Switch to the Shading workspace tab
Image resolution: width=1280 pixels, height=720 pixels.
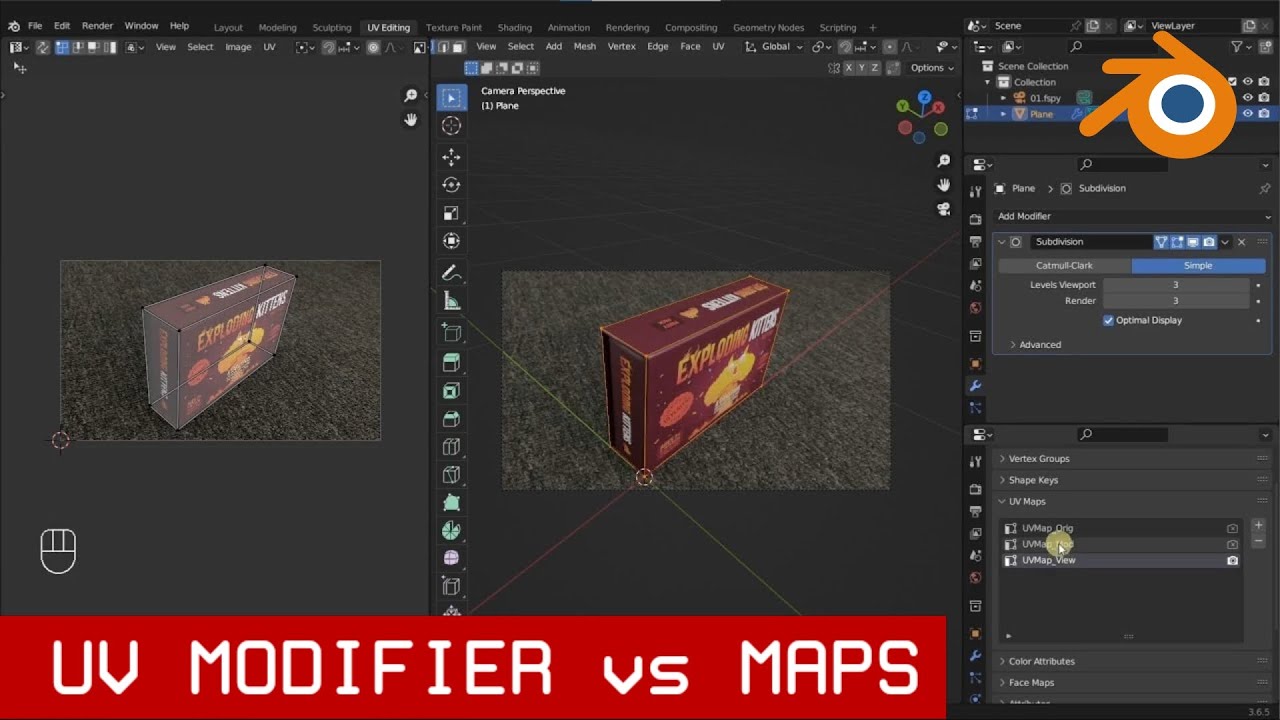pos(514,27)
